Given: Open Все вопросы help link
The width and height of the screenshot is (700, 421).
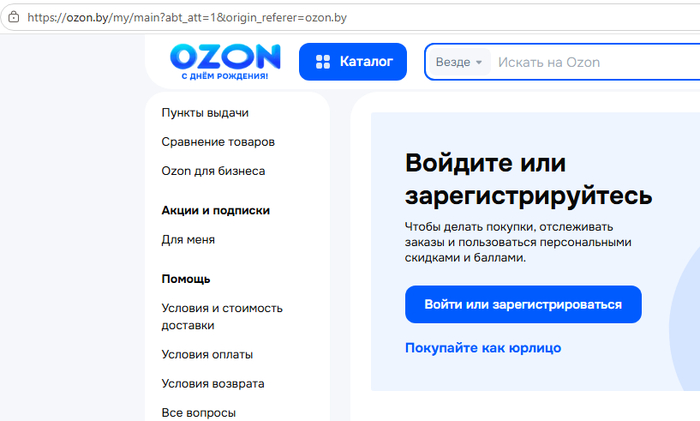Looking at the screenshot, I should point(199,413).
